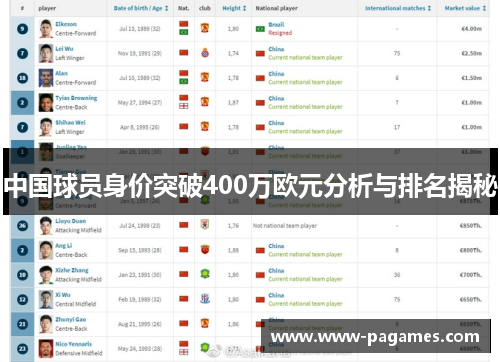Click Brazil national team link
The height and width of the screenshot is (362, 500).
pyautogui.click(x=276, y=25)
